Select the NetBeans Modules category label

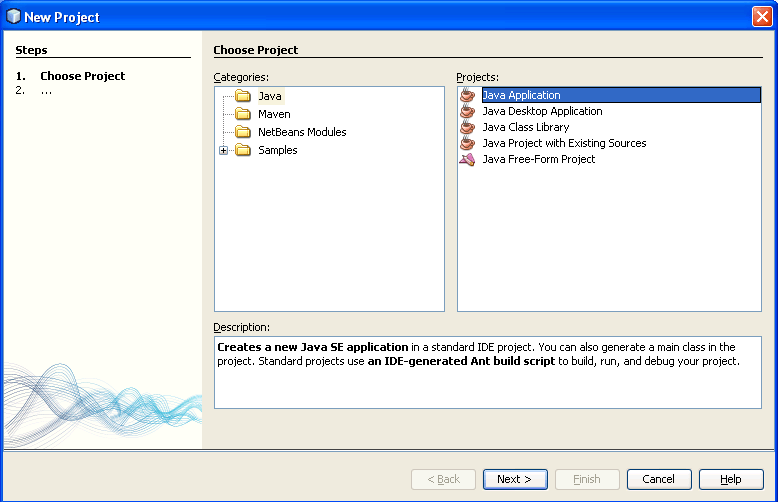[302, 132]
